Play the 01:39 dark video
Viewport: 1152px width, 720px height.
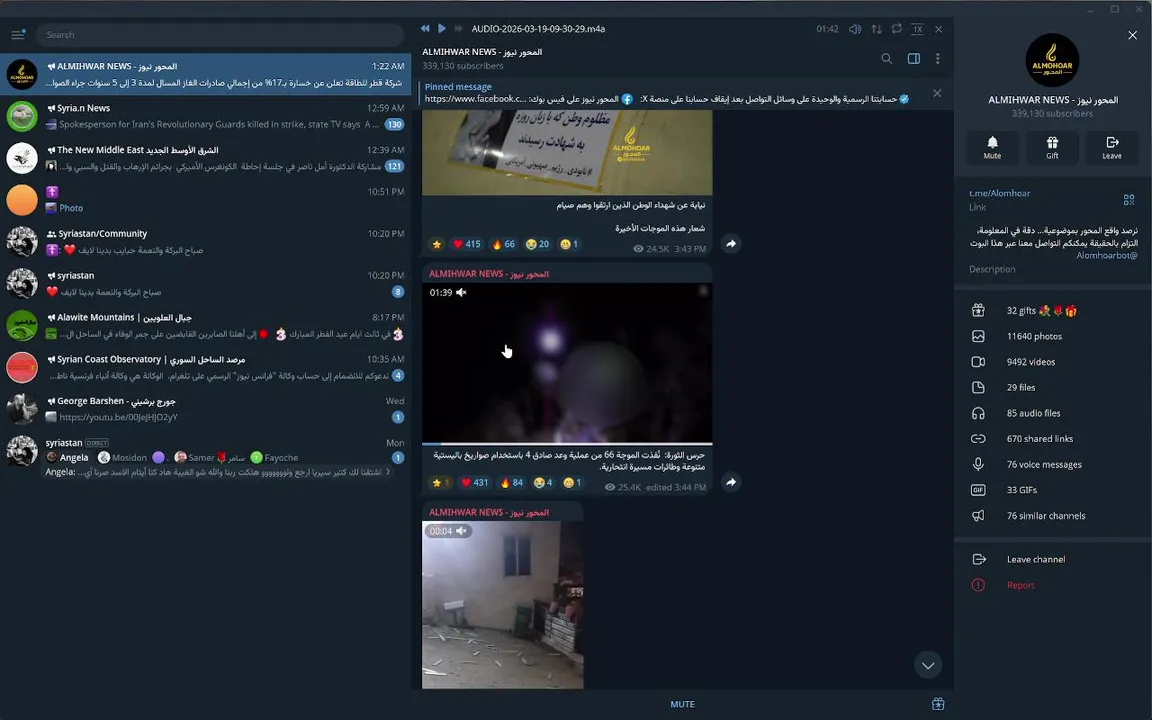(566, 364)
